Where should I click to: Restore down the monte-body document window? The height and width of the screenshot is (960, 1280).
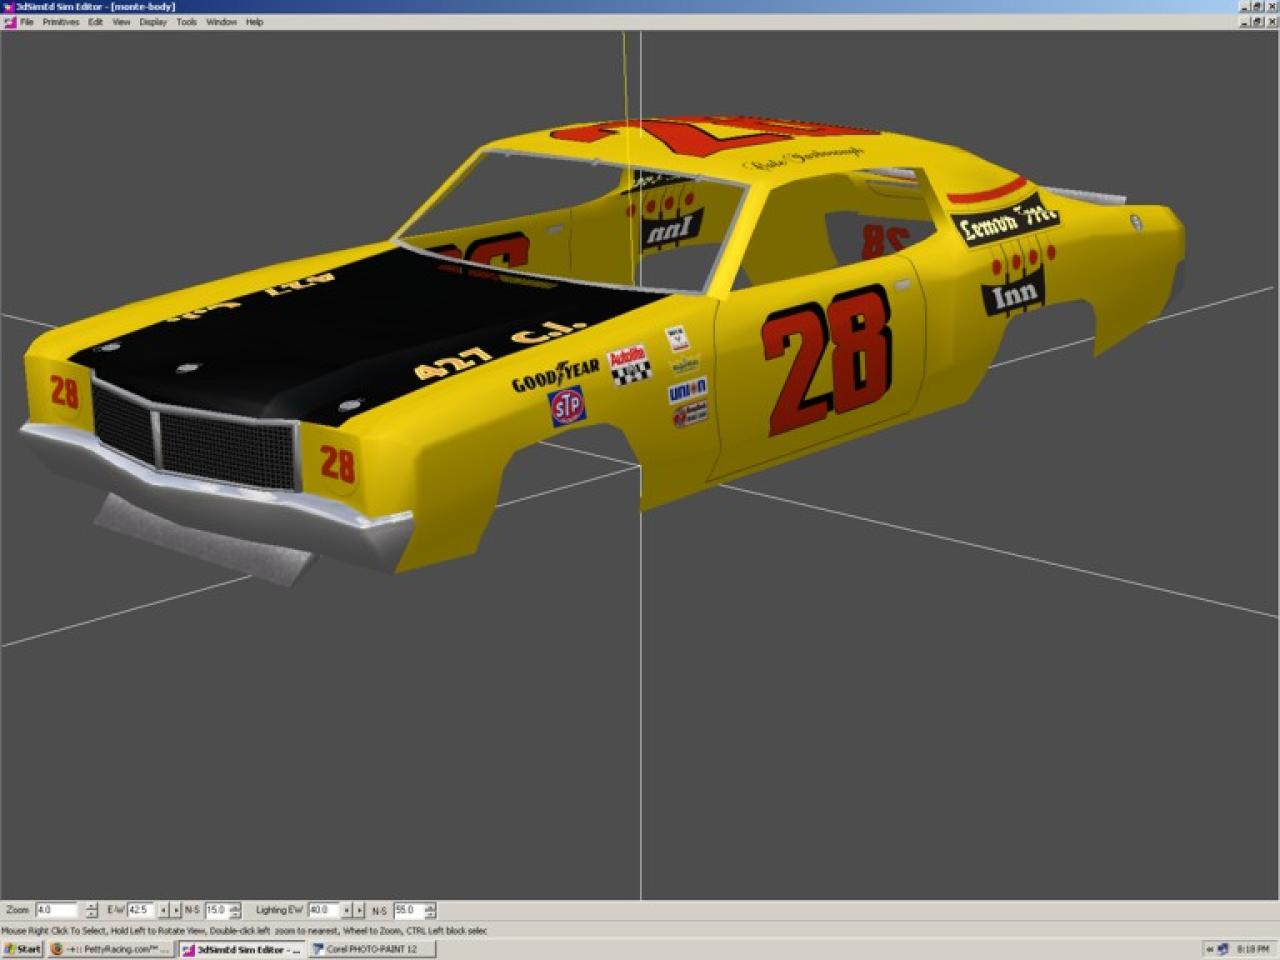(x=1257, y=22)
